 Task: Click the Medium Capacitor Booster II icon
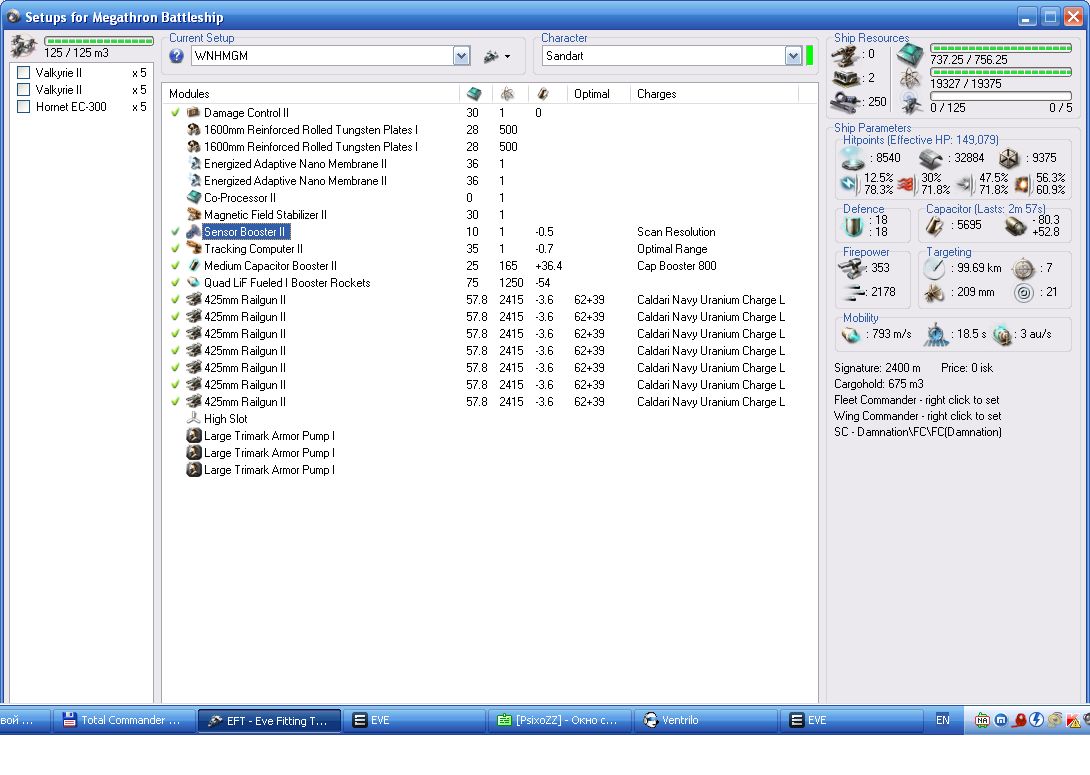coord(194,266)
